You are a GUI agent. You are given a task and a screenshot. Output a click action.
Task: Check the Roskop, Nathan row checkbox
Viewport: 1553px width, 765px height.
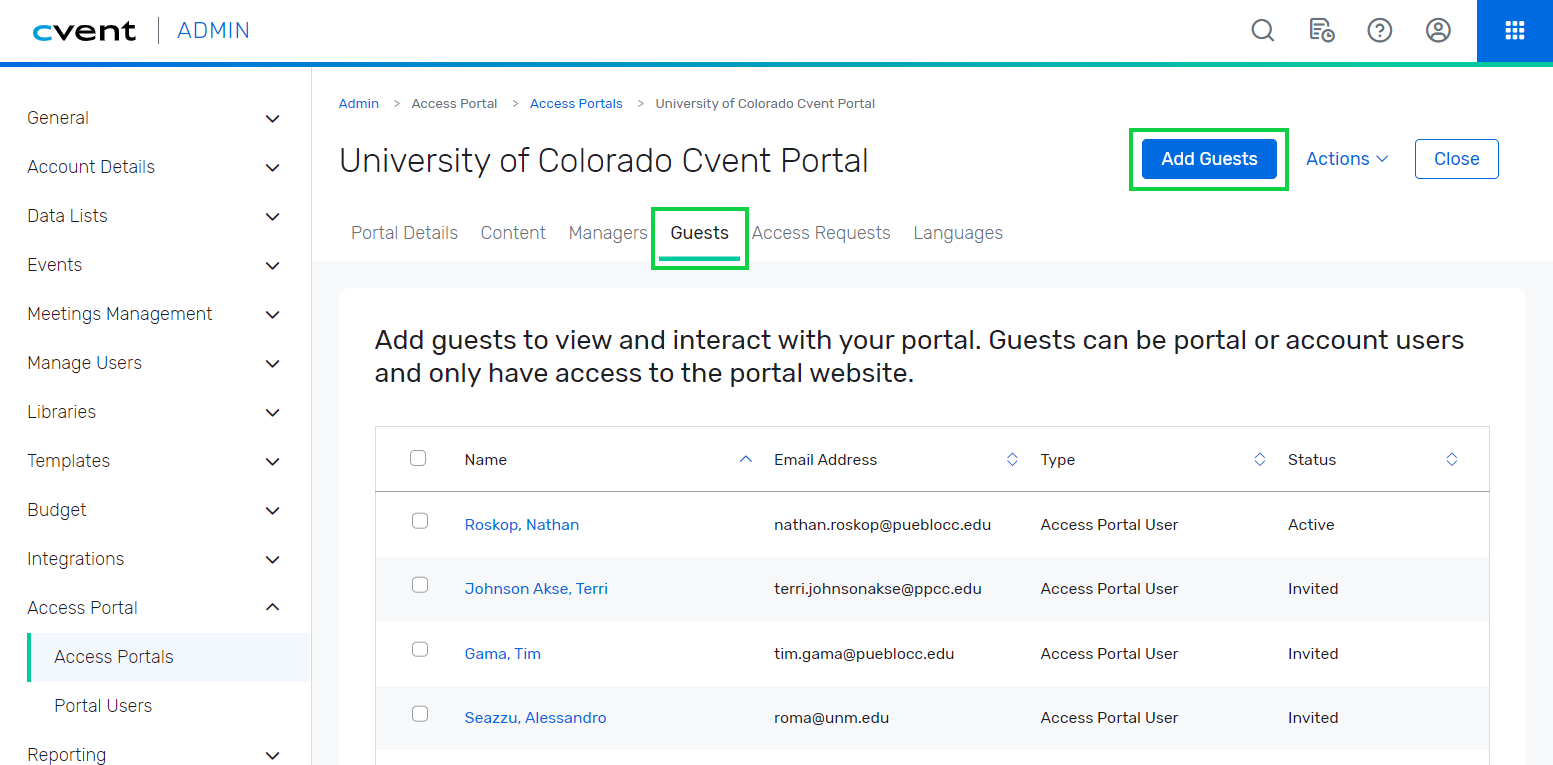click(x=420, y=521)
